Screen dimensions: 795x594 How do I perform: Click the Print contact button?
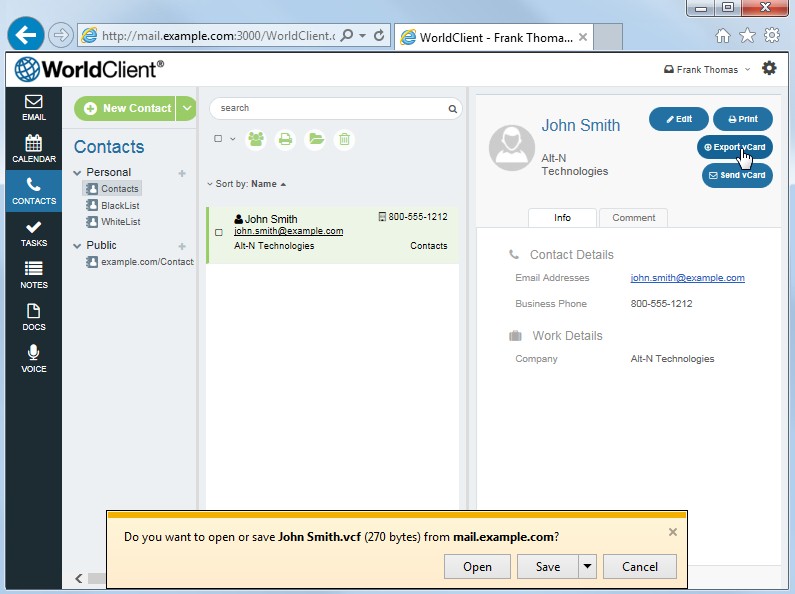click(743, 119)
